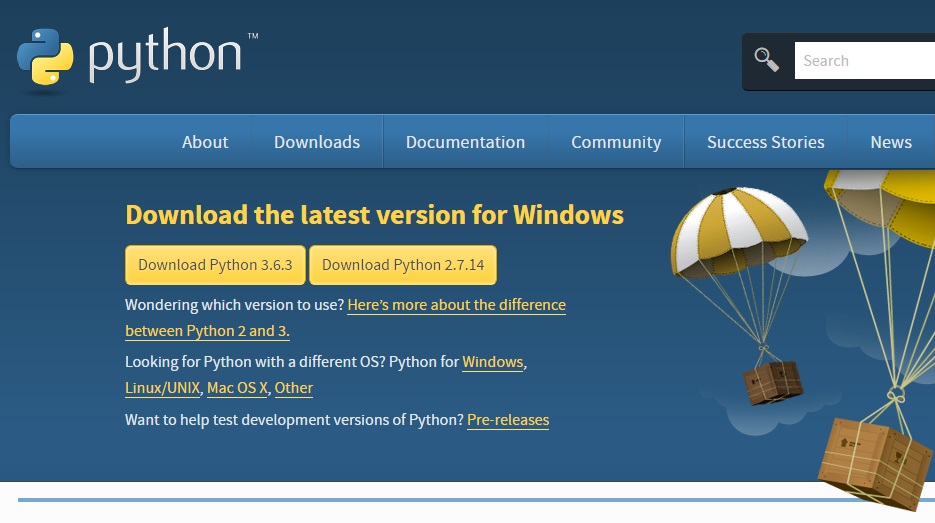Image resolution: width=935 pixels, height=523 pixels.
Task: Follow the Mac OS X link
Action: click(237, 388)
